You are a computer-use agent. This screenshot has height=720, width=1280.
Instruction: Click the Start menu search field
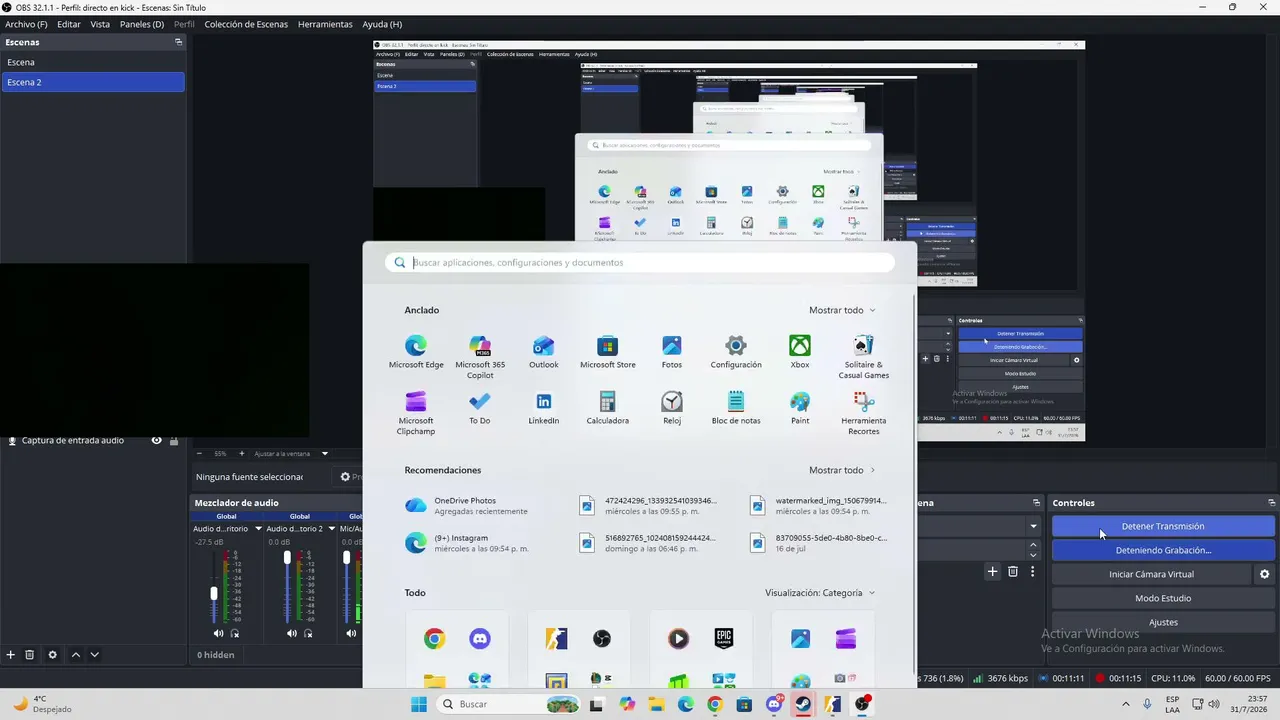[x=640, y=262]
